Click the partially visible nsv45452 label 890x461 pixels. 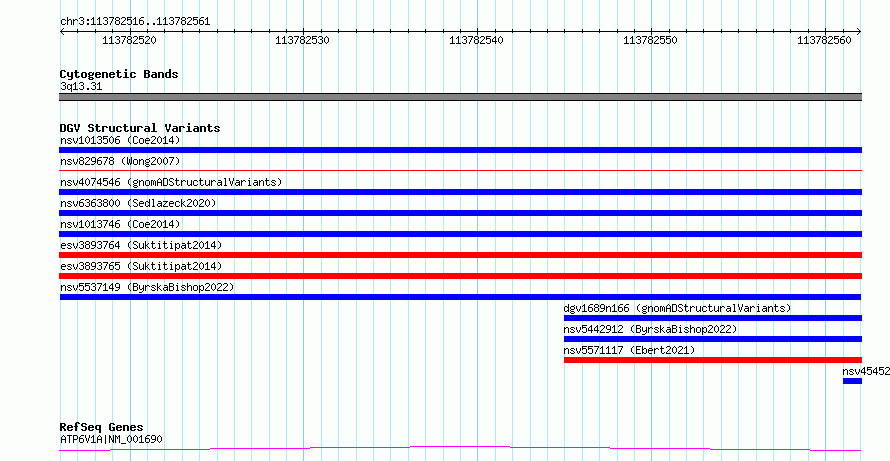point(866,371)
